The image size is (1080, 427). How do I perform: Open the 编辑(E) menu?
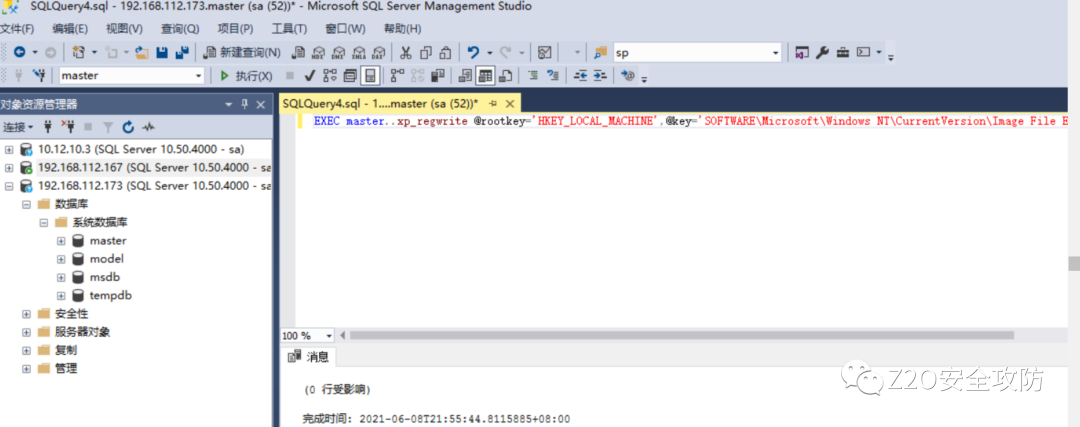coord(70,29)
